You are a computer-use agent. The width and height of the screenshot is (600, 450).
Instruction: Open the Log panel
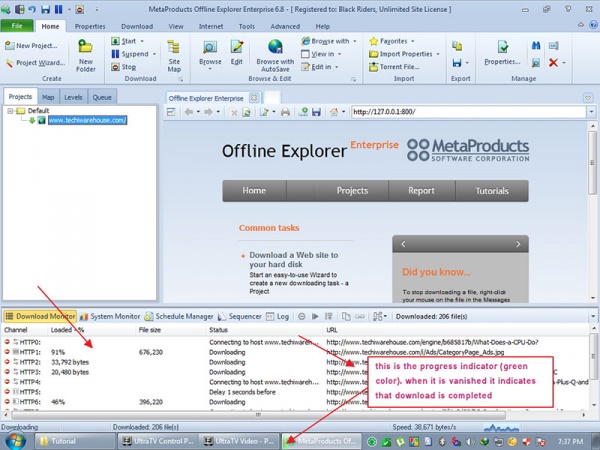point(277,316)
